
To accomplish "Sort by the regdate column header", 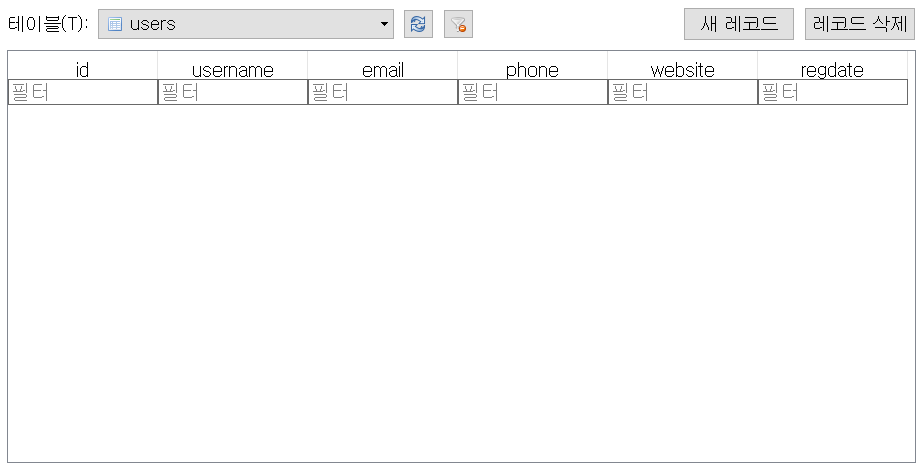I will coord(832,66).
